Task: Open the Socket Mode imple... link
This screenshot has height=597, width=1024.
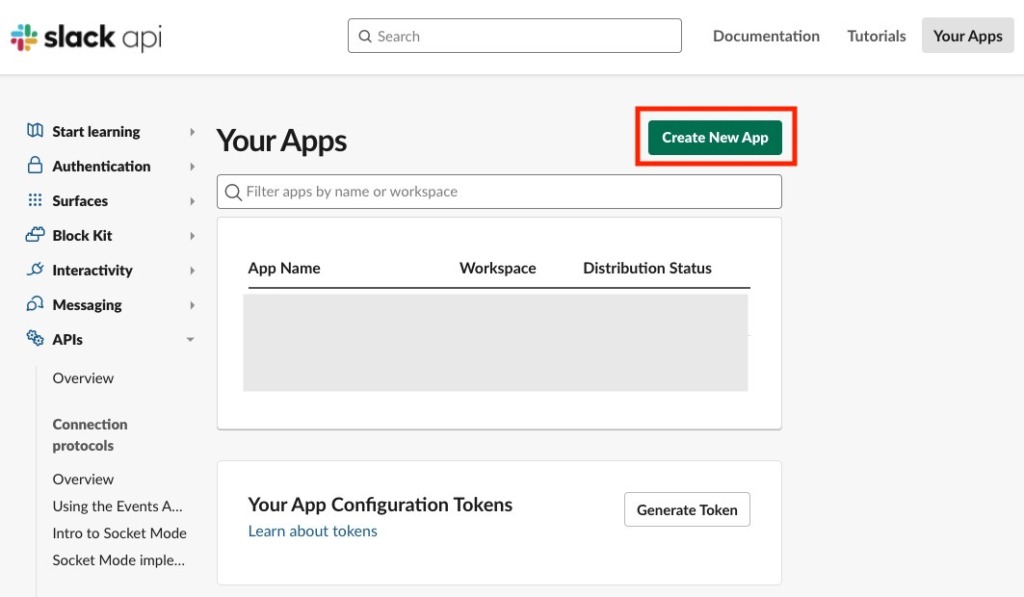Action: (x=118, y=560)
